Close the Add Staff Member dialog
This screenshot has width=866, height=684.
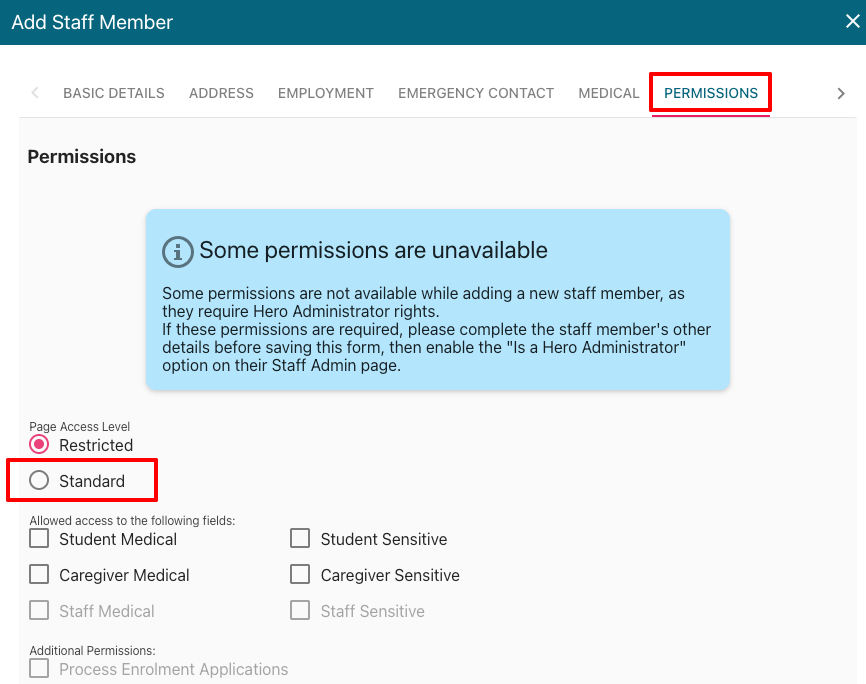coord(852,21)
